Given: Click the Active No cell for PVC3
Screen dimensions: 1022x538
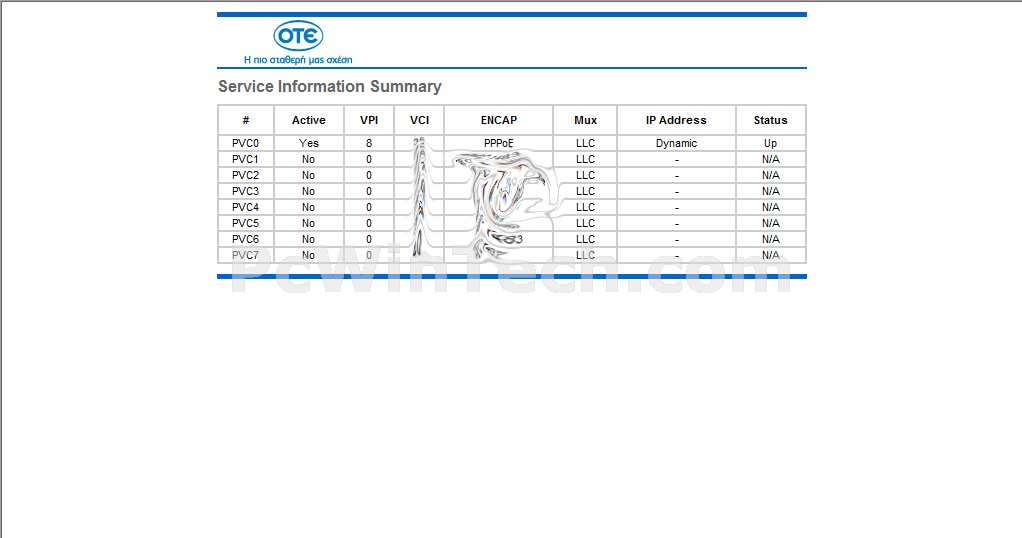Looking at the screenshot, I should 308,191.
